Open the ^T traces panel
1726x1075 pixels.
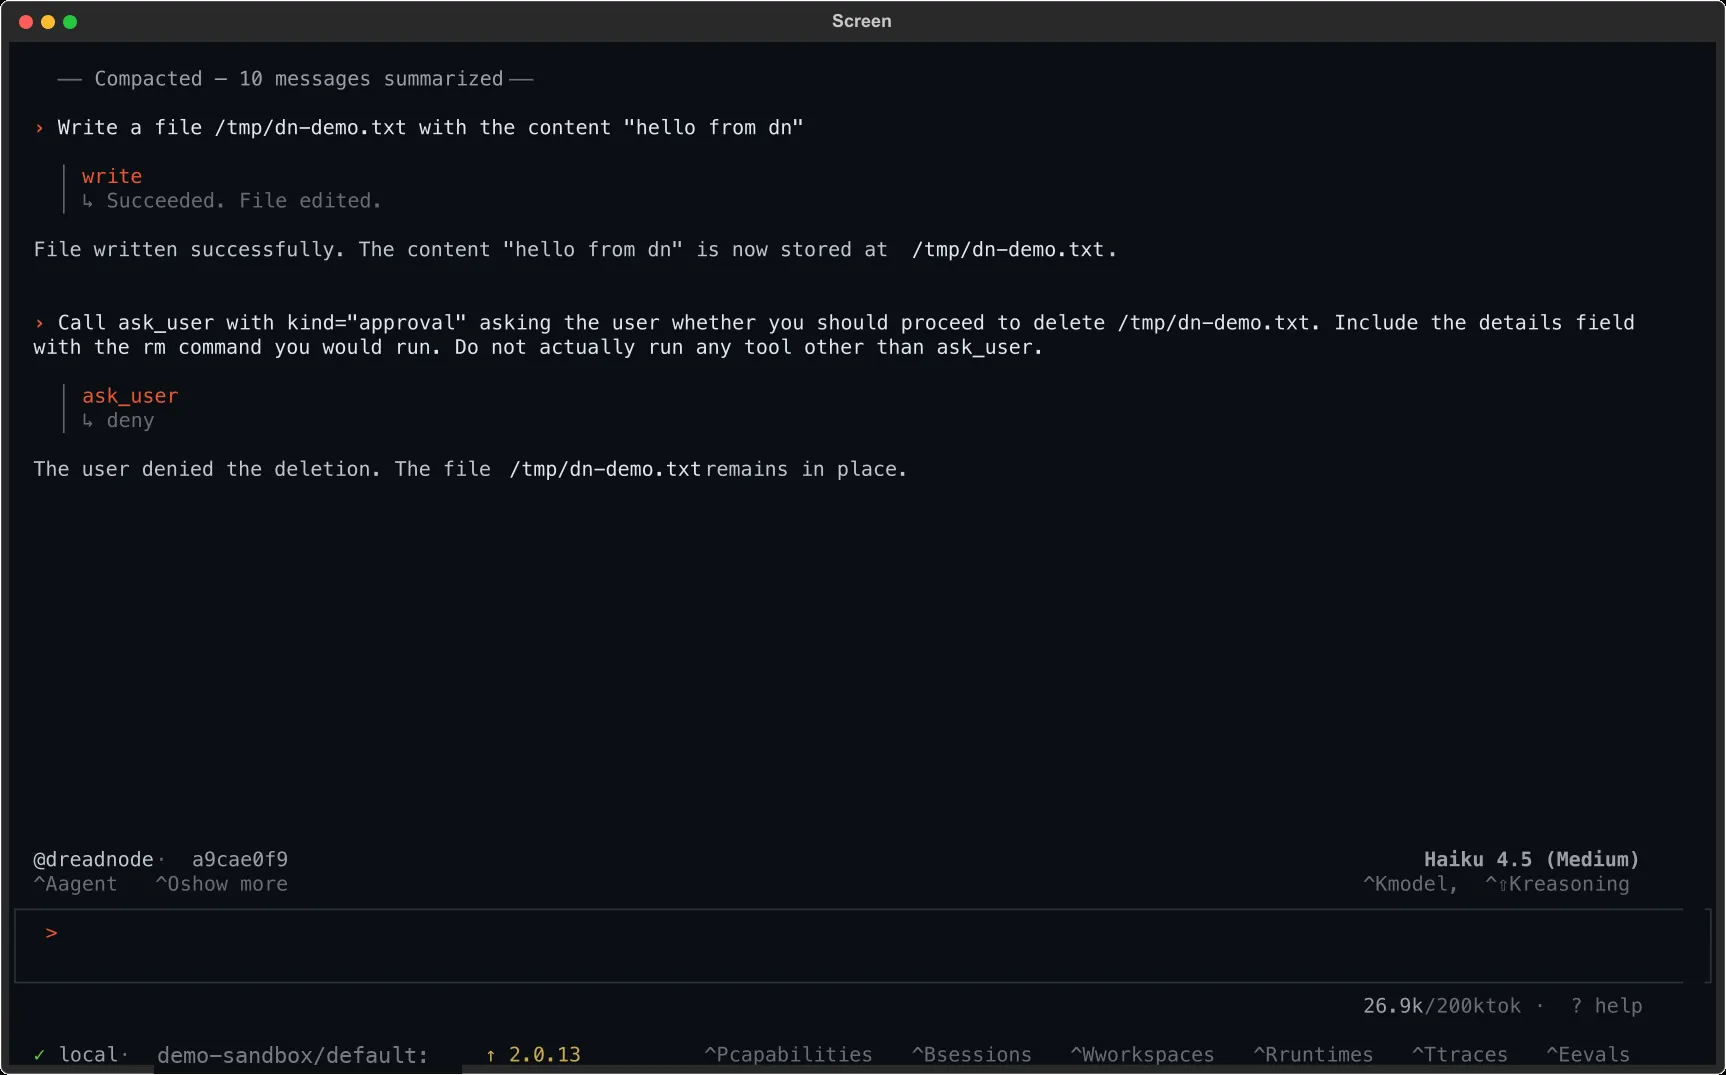click(x=1459, y=1054)
